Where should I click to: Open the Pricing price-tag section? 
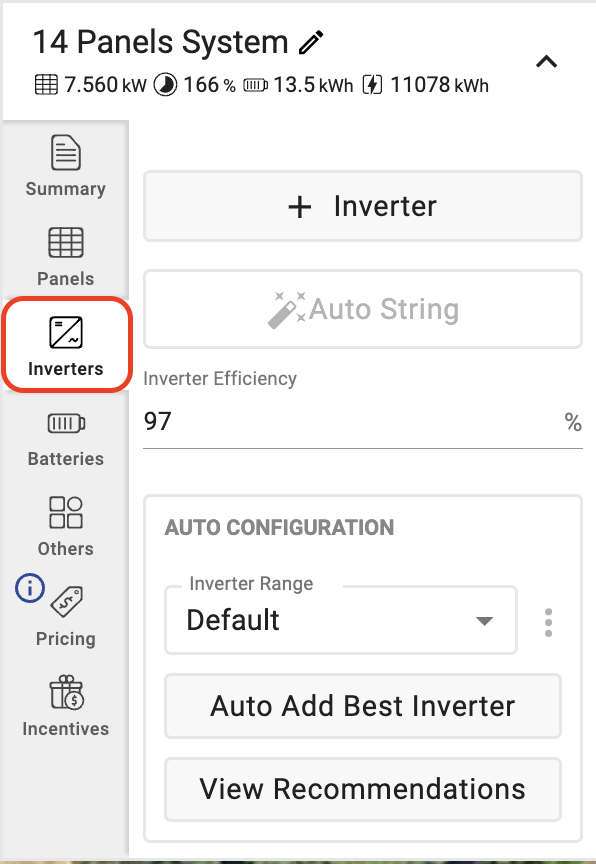pyautogui.click(x=66, y=617)
